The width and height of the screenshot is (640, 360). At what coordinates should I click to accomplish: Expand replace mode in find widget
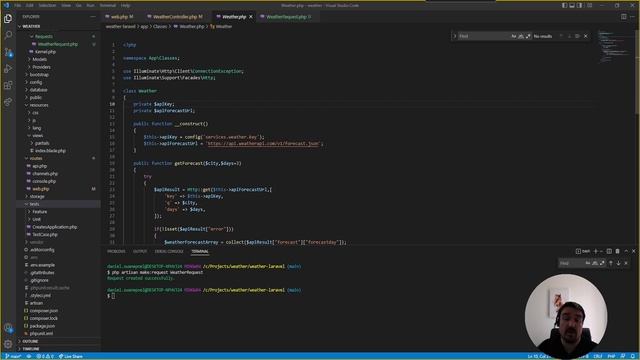[455, 36]
